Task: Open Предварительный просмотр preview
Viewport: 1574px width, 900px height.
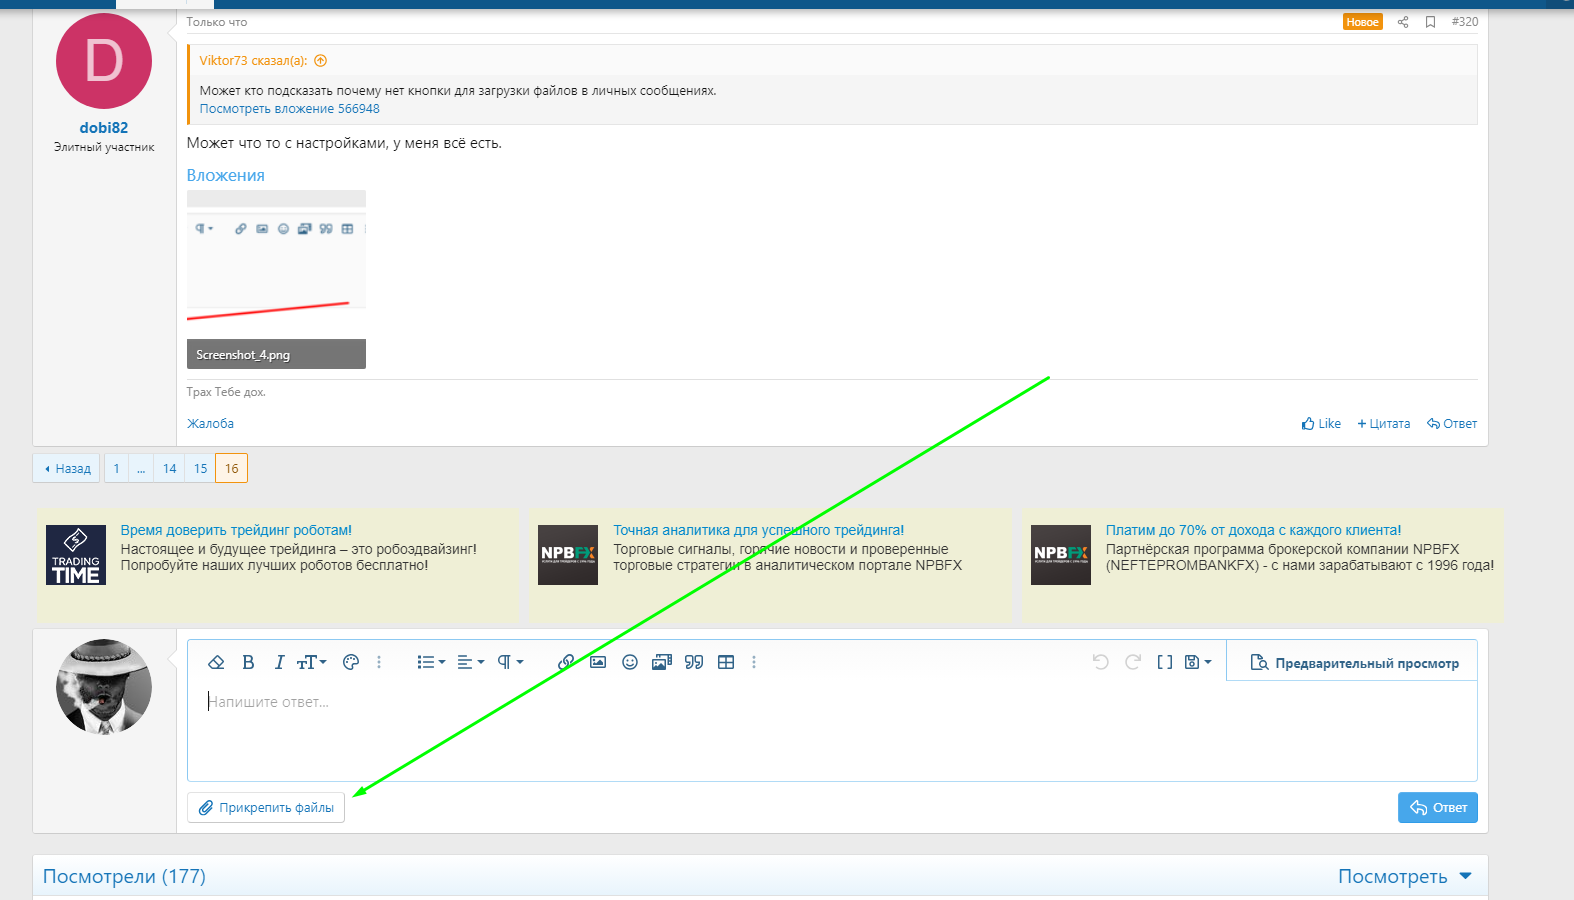Action: coord(1354,663)
